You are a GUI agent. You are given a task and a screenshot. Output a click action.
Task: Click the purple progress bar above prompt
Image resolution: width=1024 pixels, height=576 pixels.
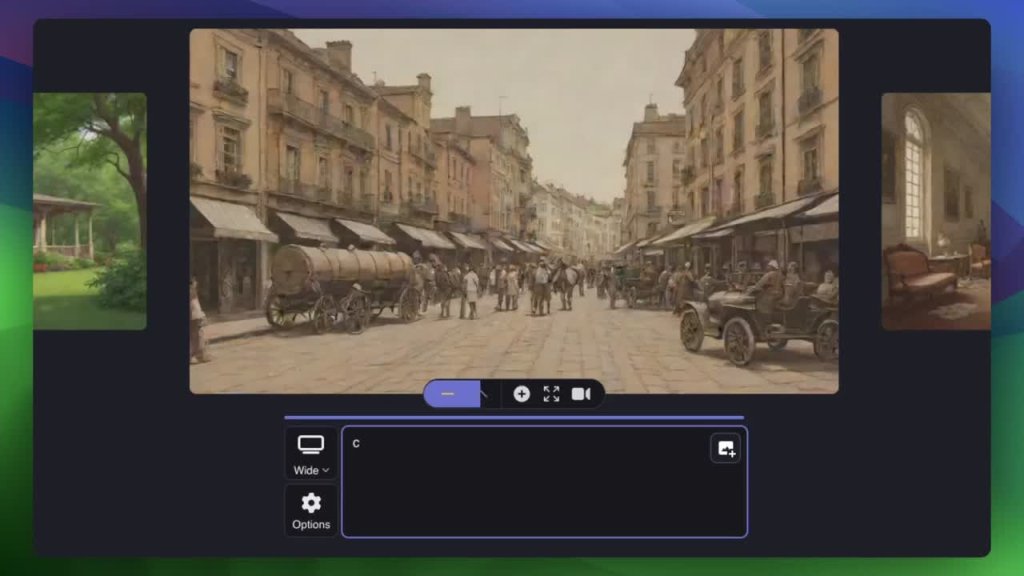(514, 418)
